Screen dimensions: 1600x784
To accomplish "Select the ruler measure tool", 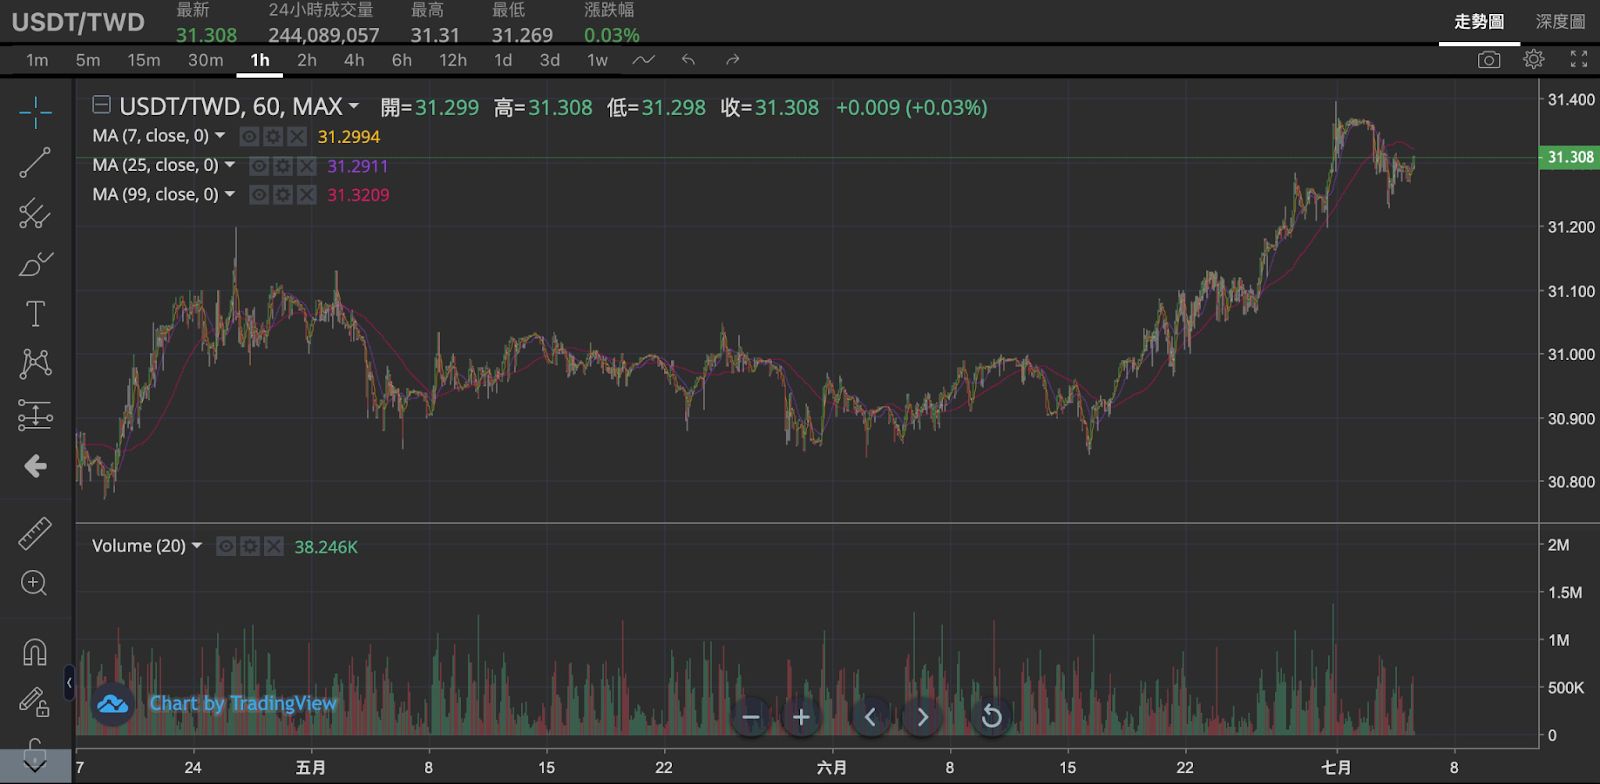I will (35, 533).
